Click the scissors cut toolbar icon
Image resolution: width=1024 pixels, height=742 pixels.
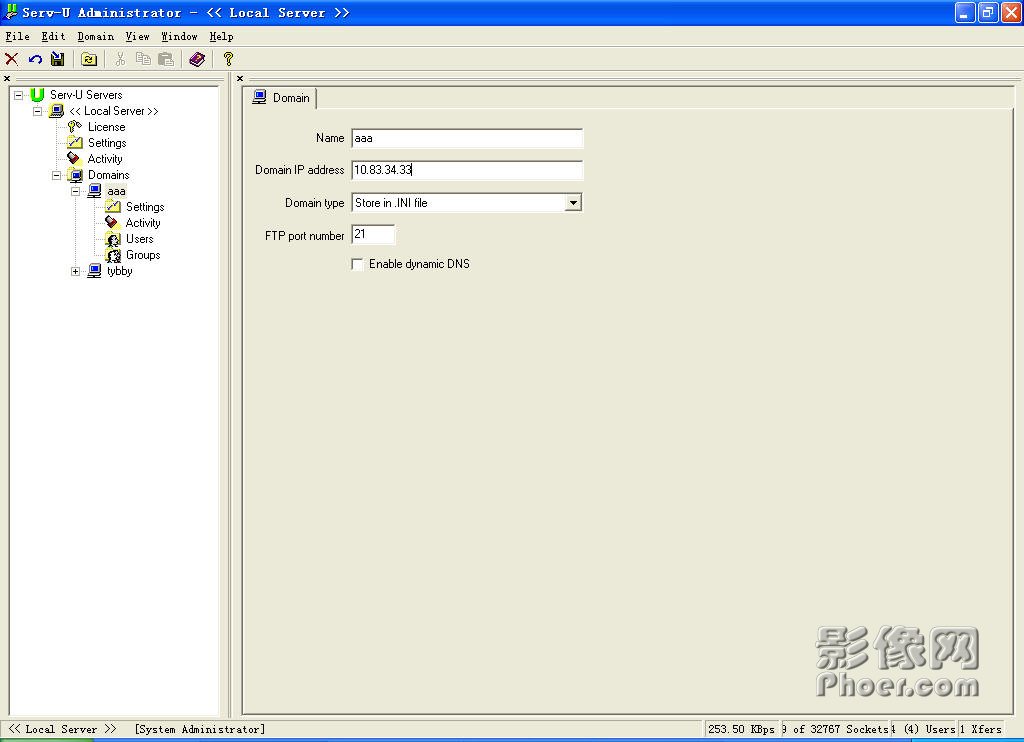120,59
